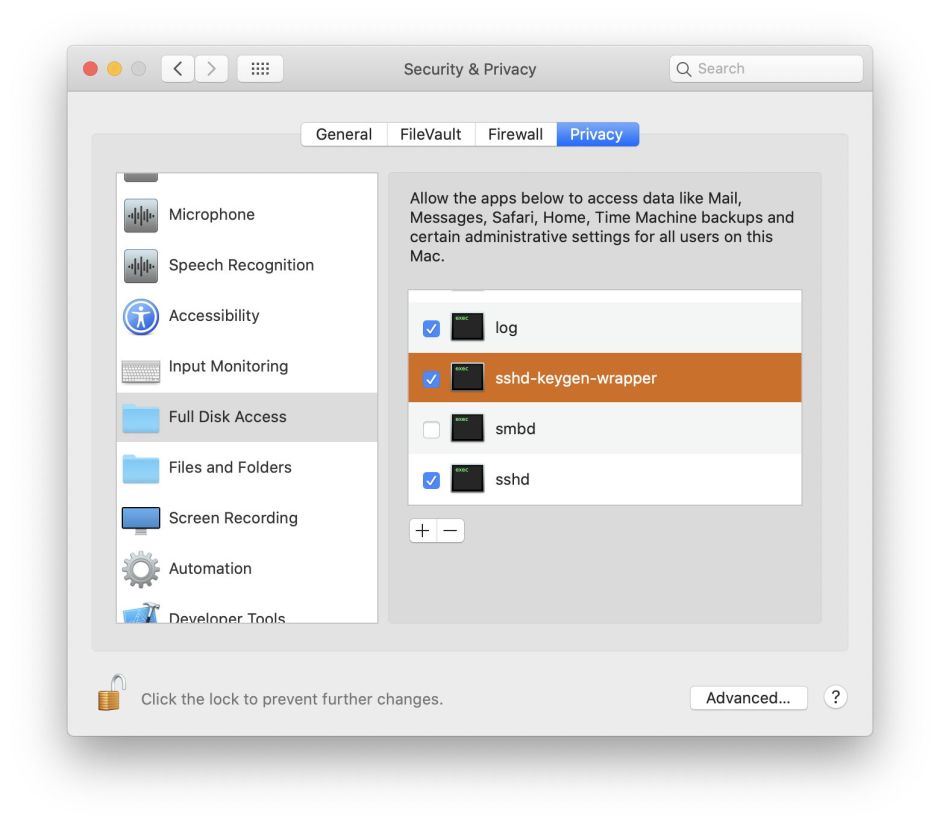Viewport: 940px width, 825px height.
Task: Click the Screen Recording display icon
Action: pyautogui.click(x=141, y=519)
